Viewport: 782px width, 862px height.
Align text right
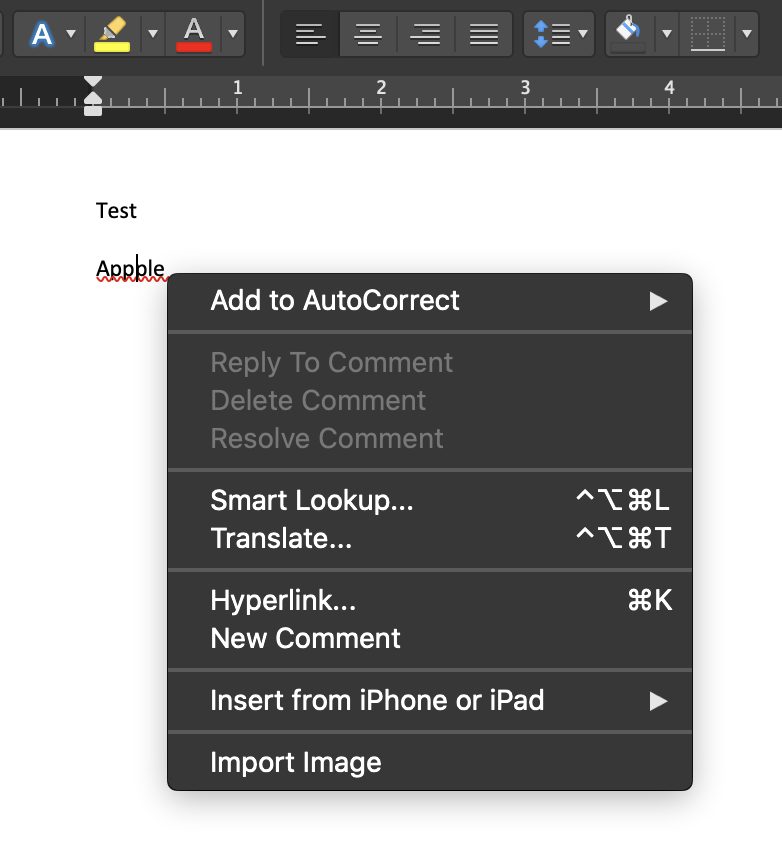point(426,34)
